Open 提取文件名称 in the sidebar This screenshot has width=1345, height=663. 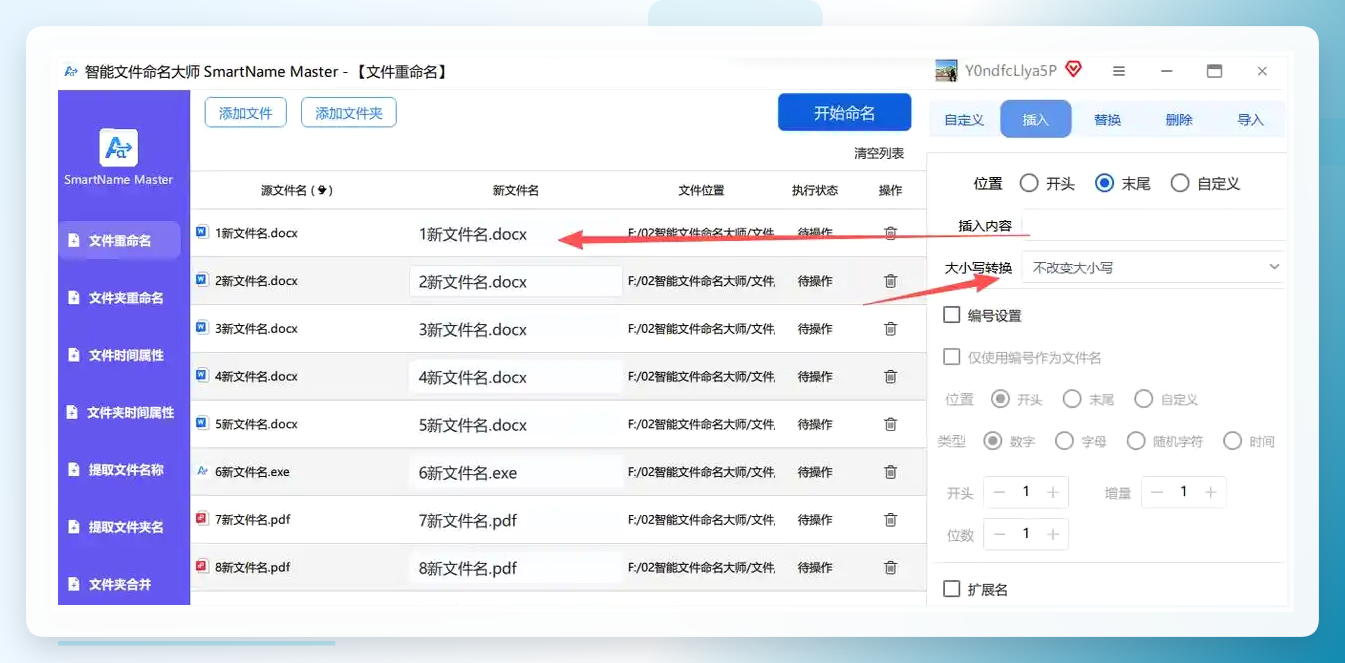click(x=119, y=469)
